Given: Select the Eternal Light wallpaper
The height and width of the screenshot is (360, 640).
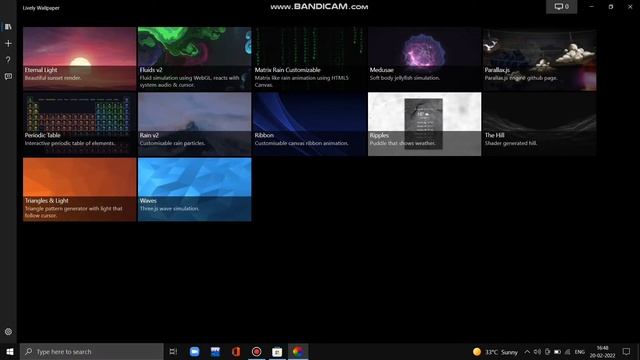Looking at the screenshot, I should click(80, 59).
